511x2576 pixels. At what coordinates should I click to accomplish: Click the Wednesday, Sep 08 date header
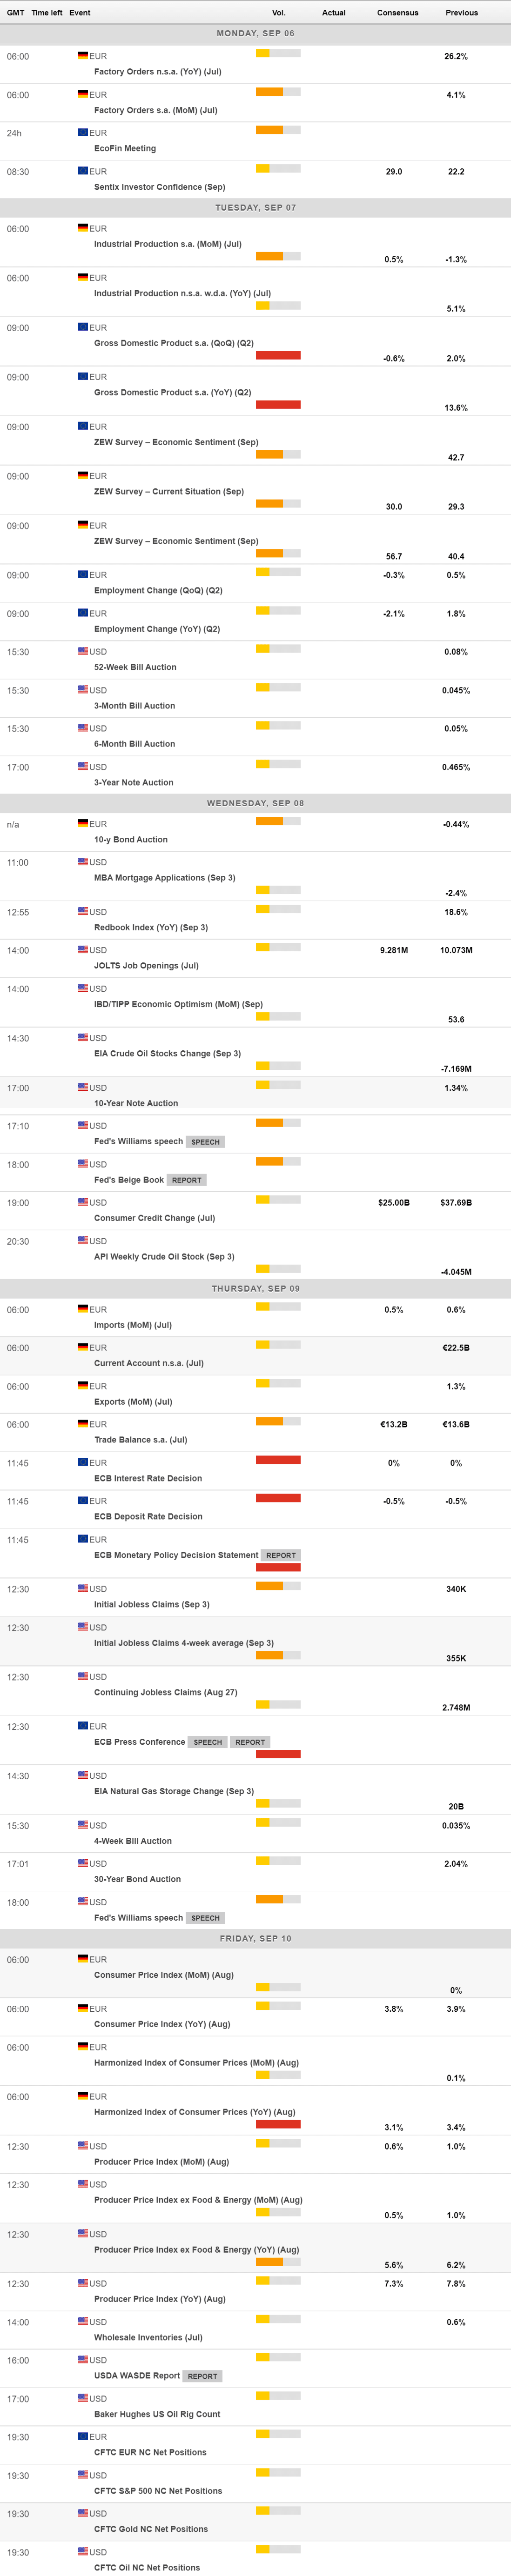tap(255, 803)
